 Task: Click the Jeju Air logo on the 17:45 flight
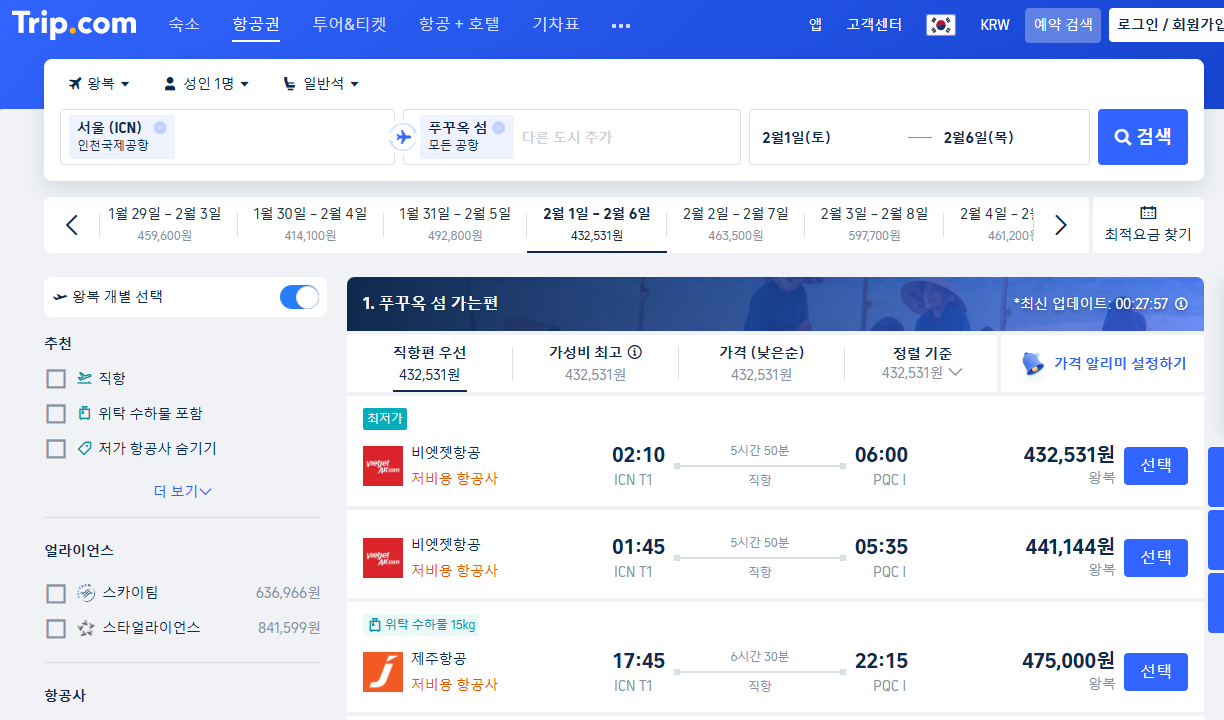[x=383, y=672]
